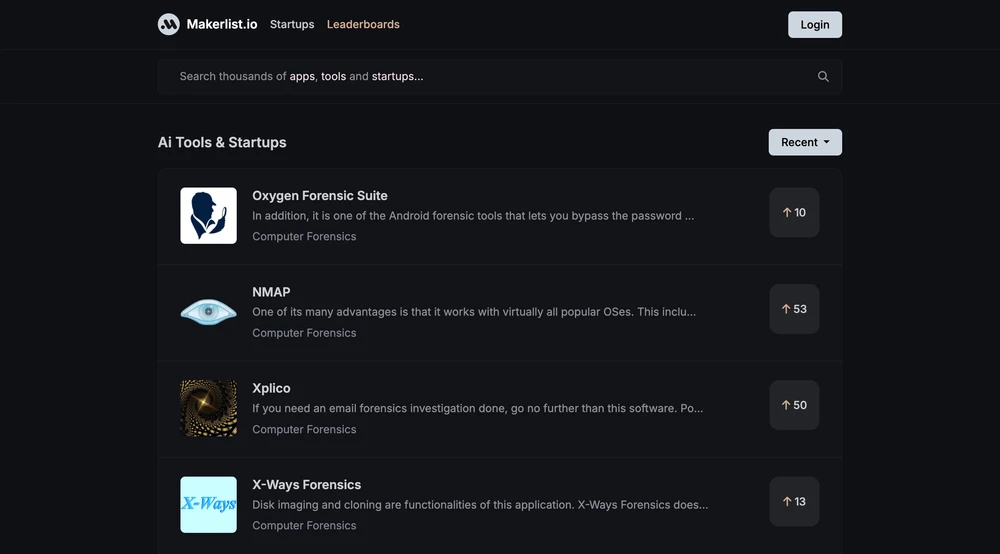Click Computer Forensics tag under X-Ways Forensics
Screen dimensions: 1000x554
pos(304,526)
